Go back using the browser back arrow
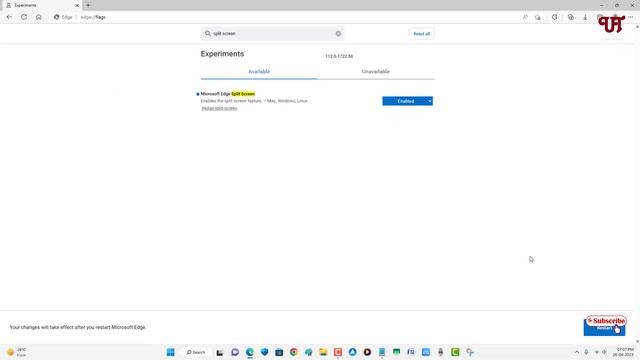This screenshot has width=640, height=360. pos(9,17)
